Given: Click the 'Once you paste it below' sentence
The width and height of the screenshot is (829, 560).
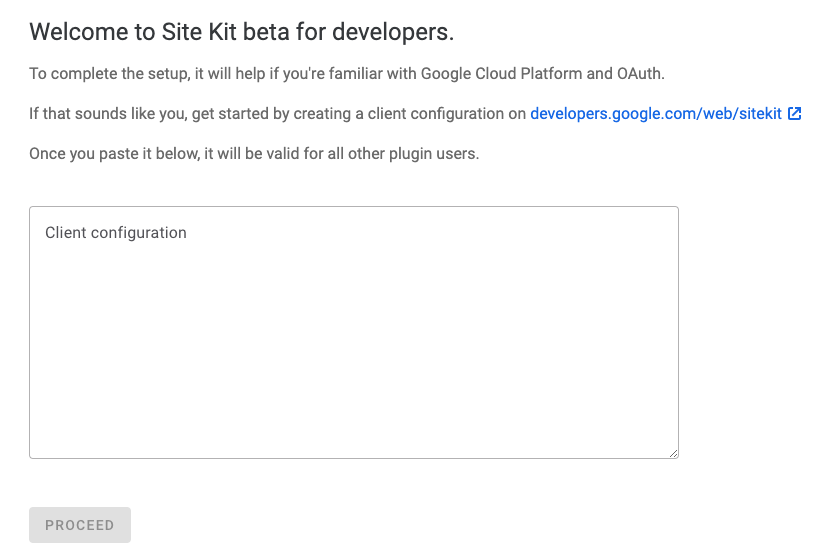Looking at the screenshot, I should [254, 154].
